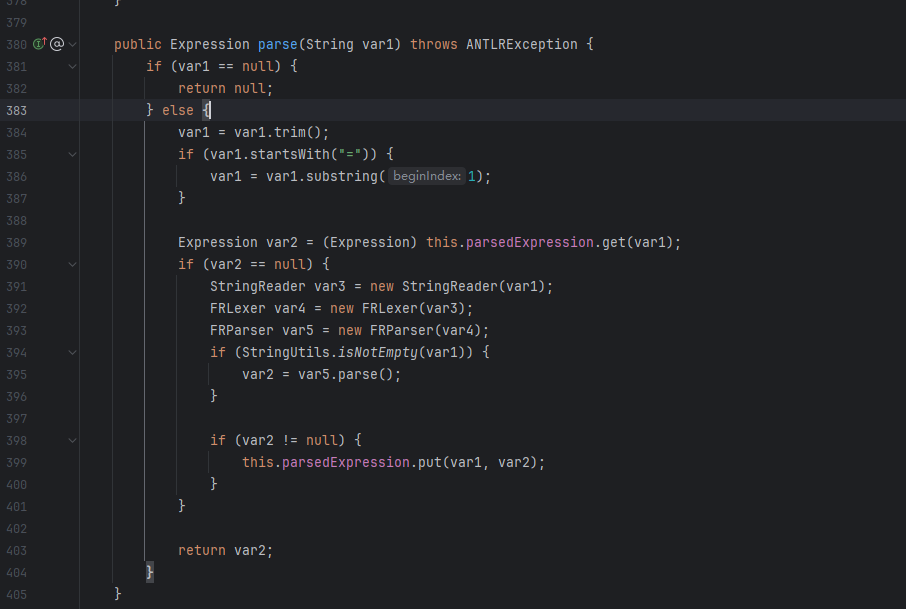Click the @ annotation gutter icon
This screenshot has height=609, width=906.
tap(57, 44)
